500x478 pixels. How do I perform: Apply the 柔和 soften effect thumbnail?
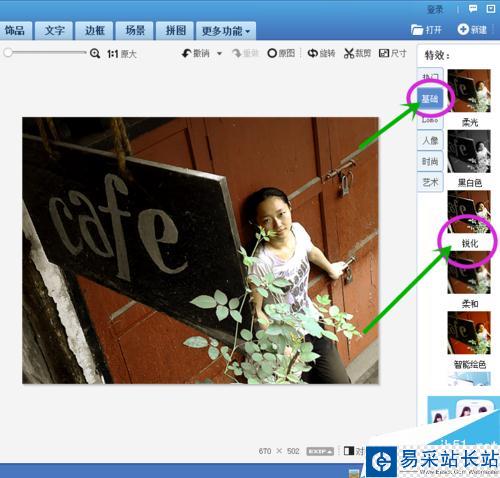tap(469, 272)
